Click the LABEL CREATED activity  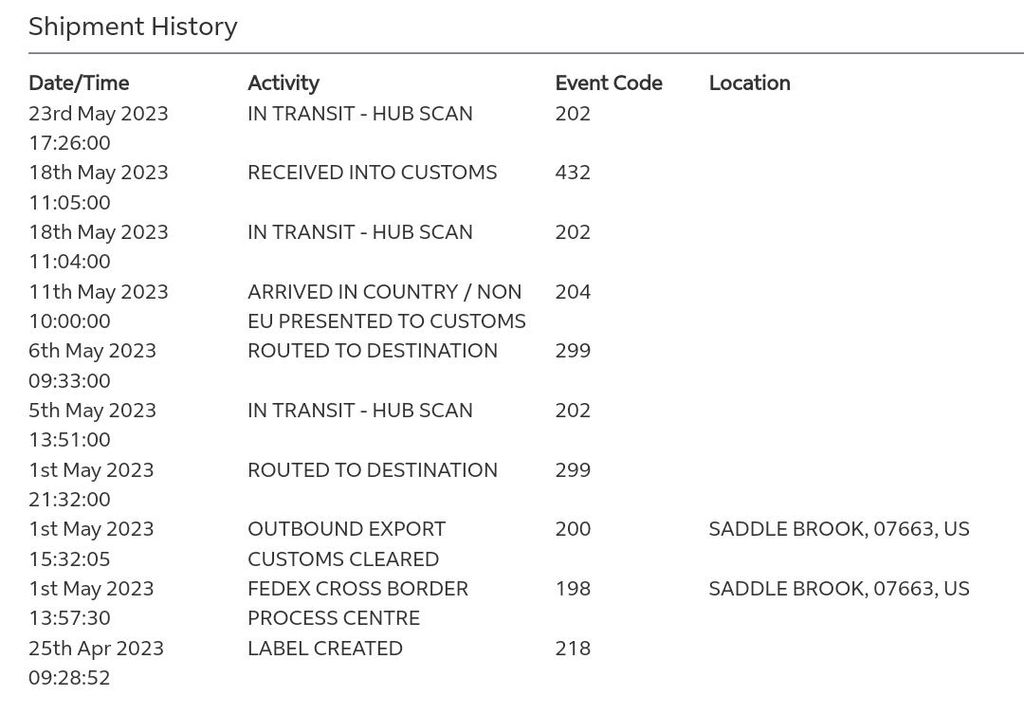(x=325, y=648)
